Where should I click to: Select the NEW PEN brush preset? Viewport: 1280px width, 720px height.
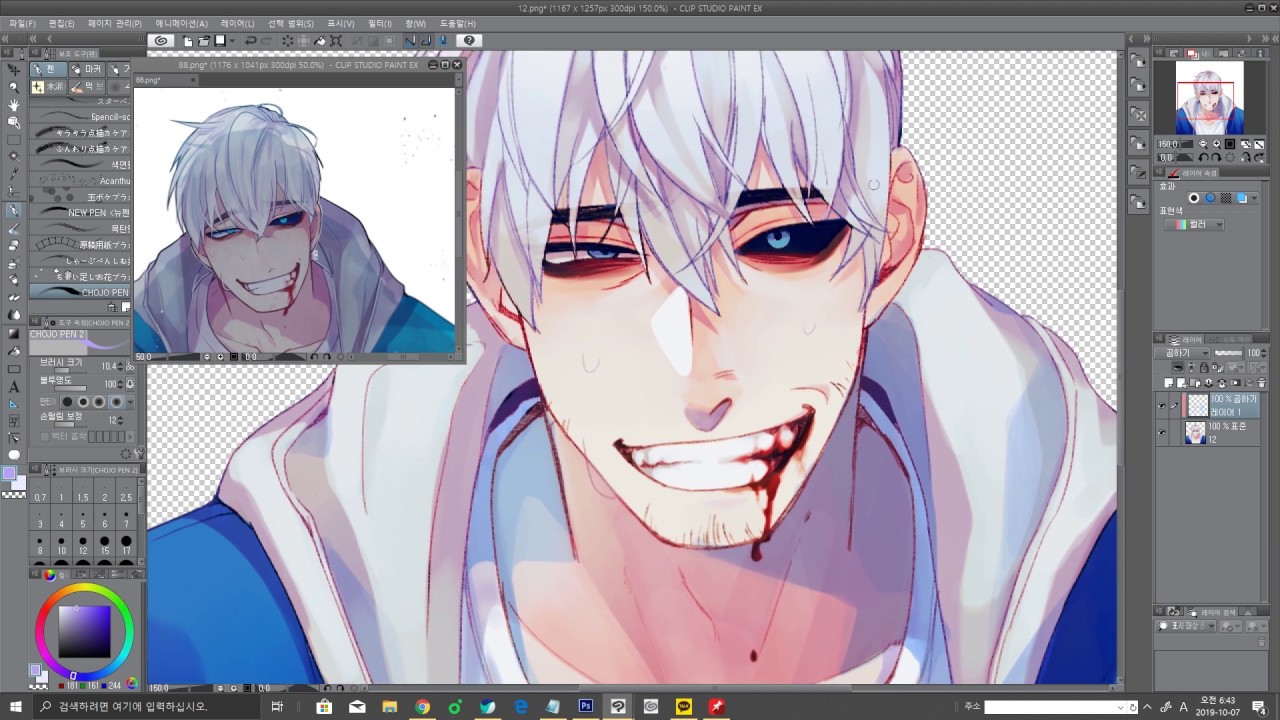point(80,212)
